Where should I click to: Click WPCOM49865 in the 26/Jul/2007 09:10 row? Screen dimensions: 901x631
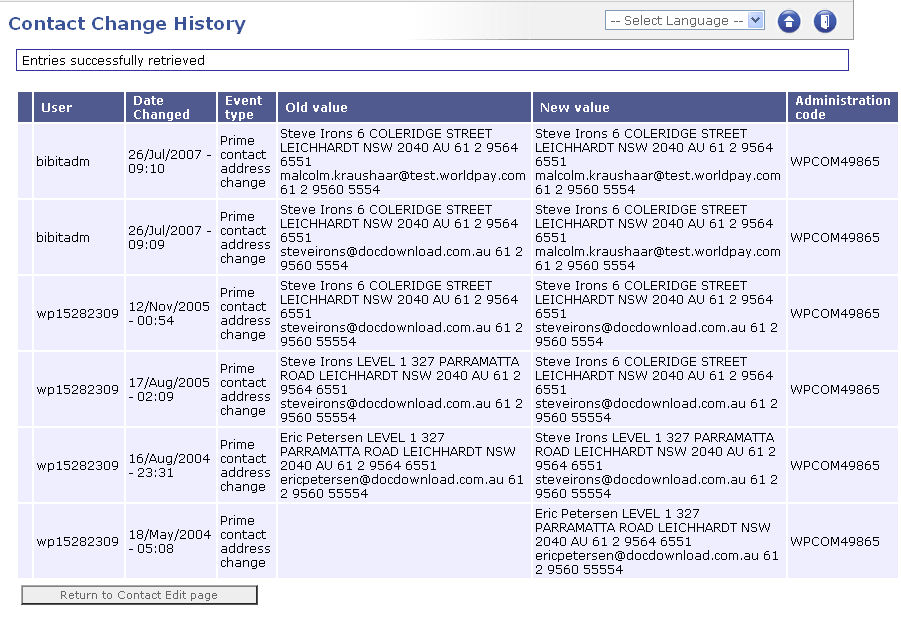point(835,161)
